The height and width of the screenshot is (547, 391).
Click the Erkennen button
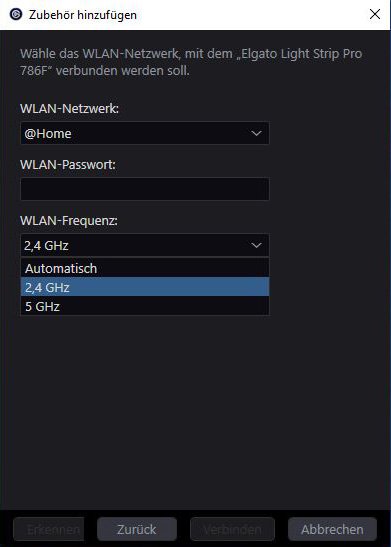49,529
